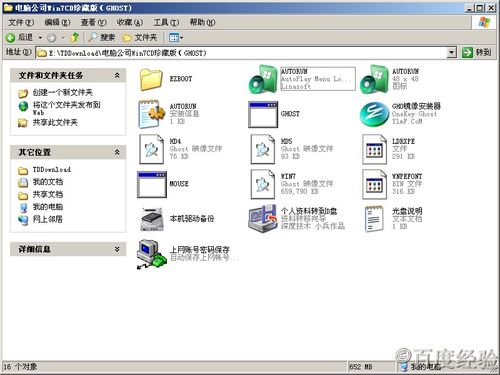Viewport: 500px width, 375px height.
Task: Click 创建一个新文件夹 task link
Action: click(x=62, y=93)
